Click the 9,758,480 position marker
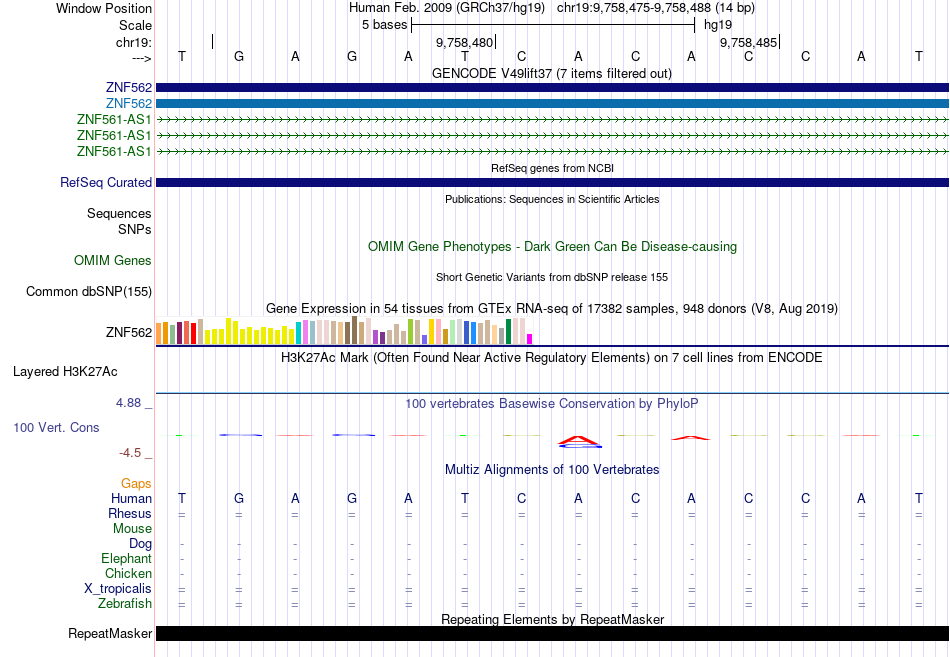Image resolution: width=950 pixels, height=657 pixels. tap(464, 42)
